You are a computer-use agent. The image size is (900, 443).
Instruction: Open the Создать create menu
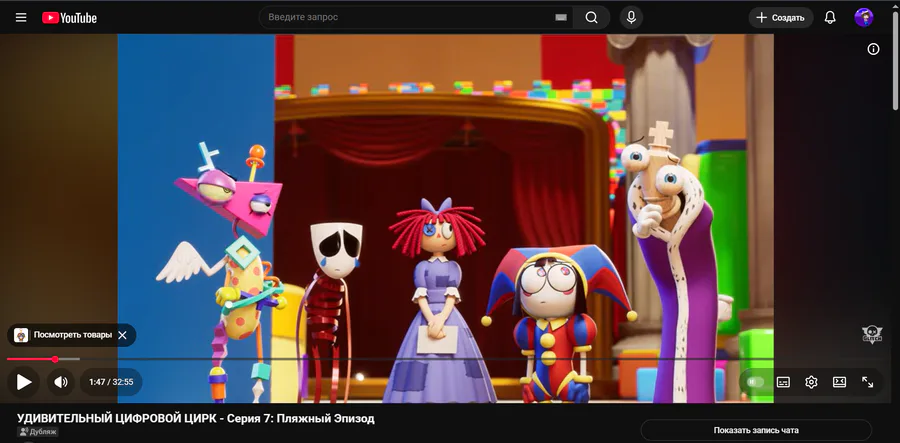[x=781, y=18]
